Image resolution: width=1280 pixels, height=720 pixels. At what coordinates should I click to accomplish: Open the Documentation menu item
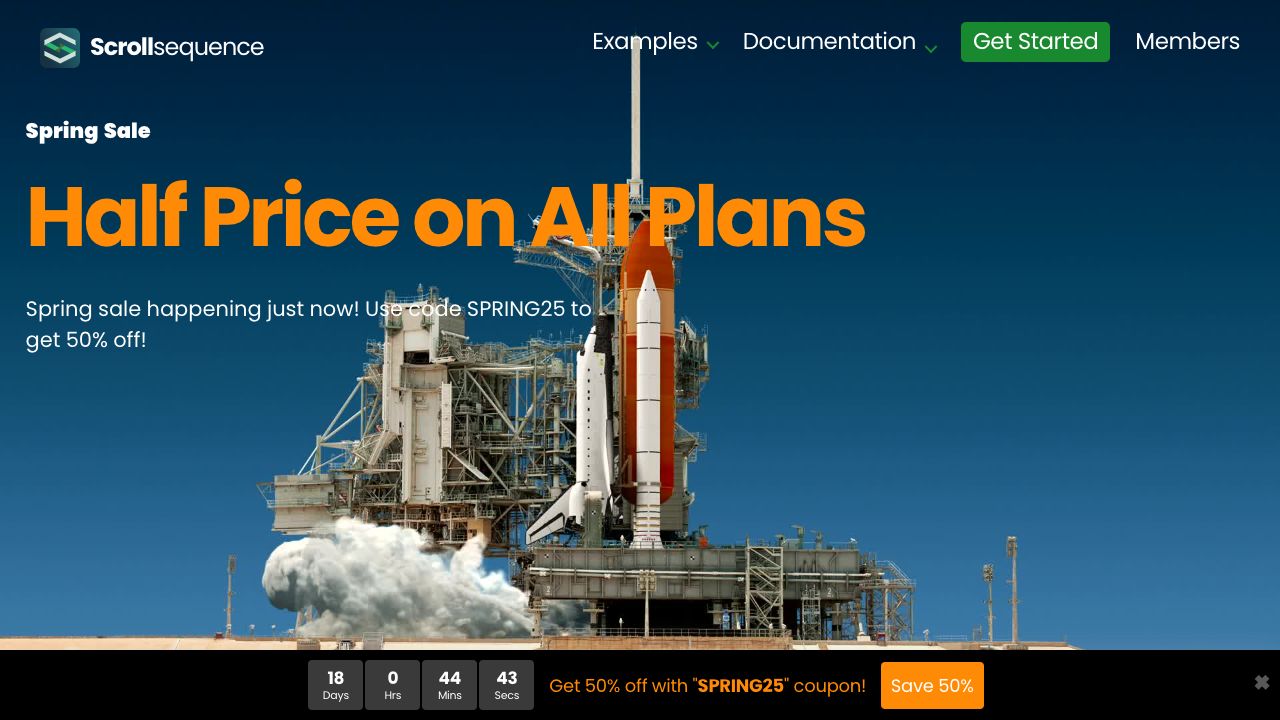coord(828,42)
